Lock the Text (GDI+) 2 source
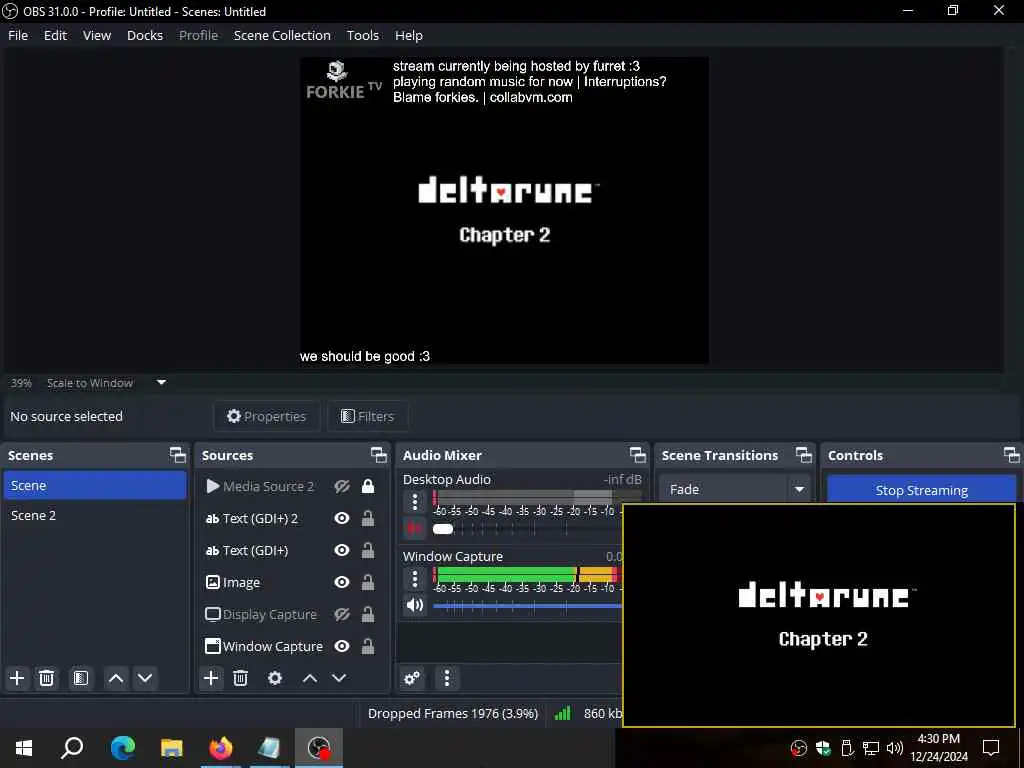 (368, 518)
